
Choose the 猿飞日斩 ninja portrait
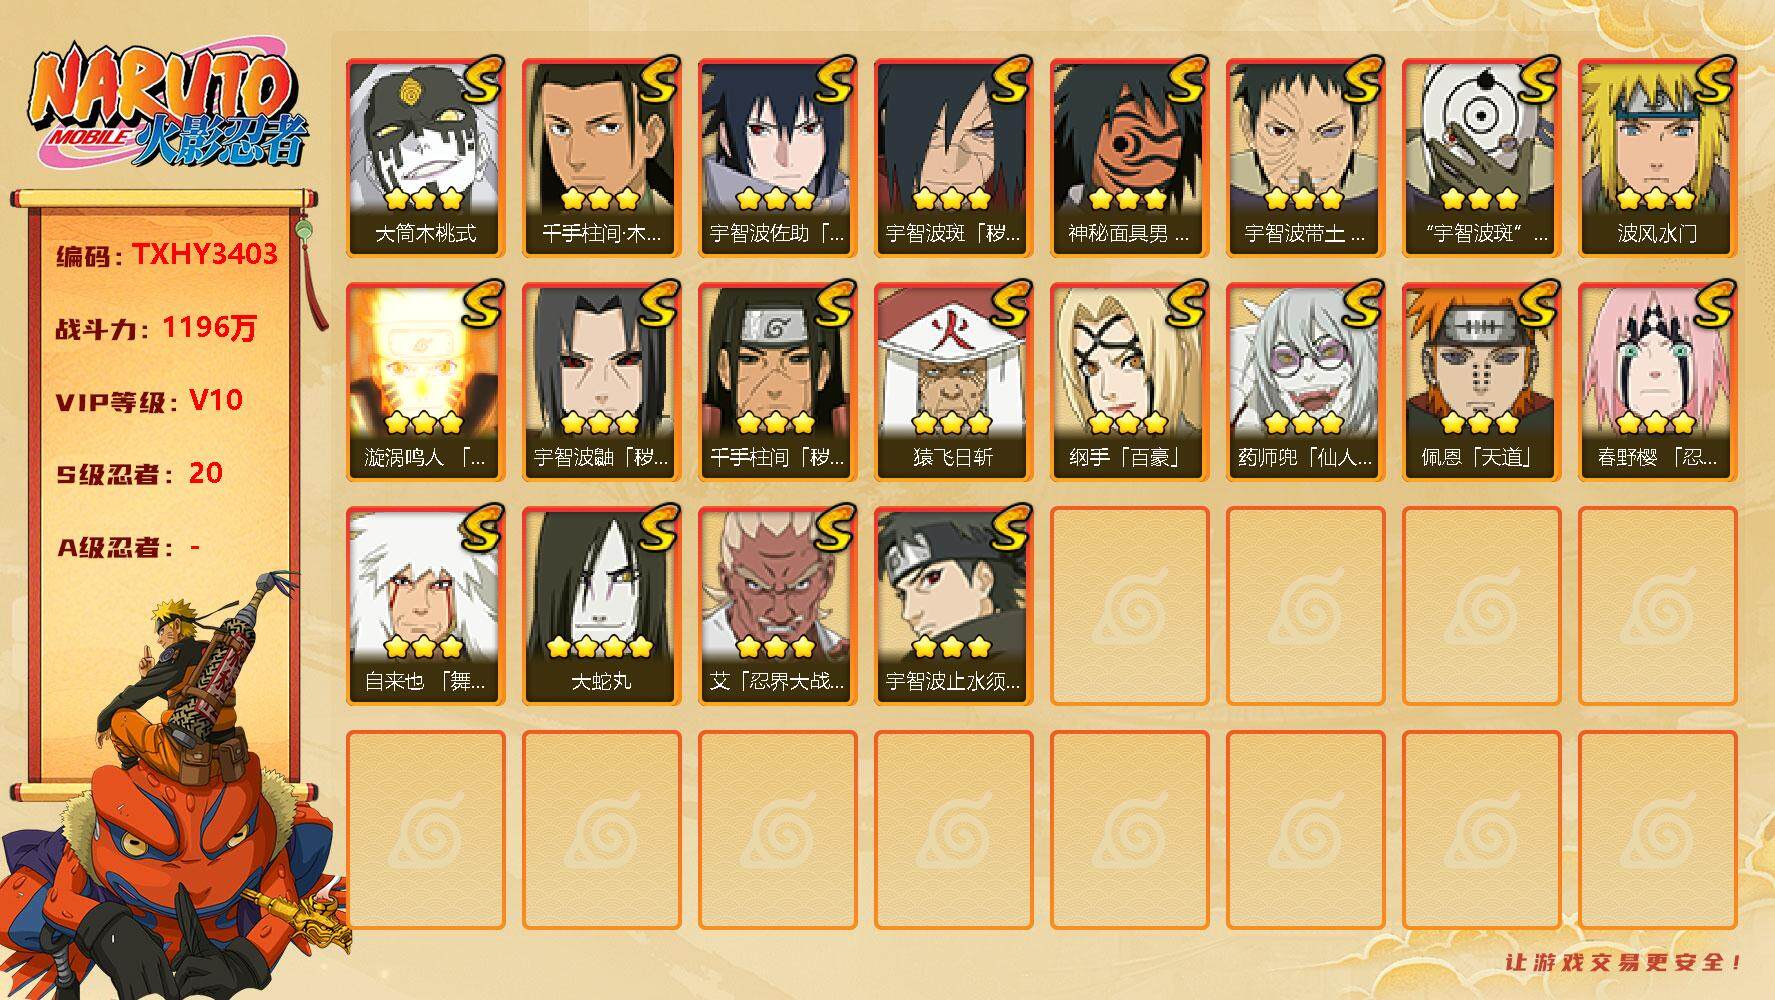point(953,382)
